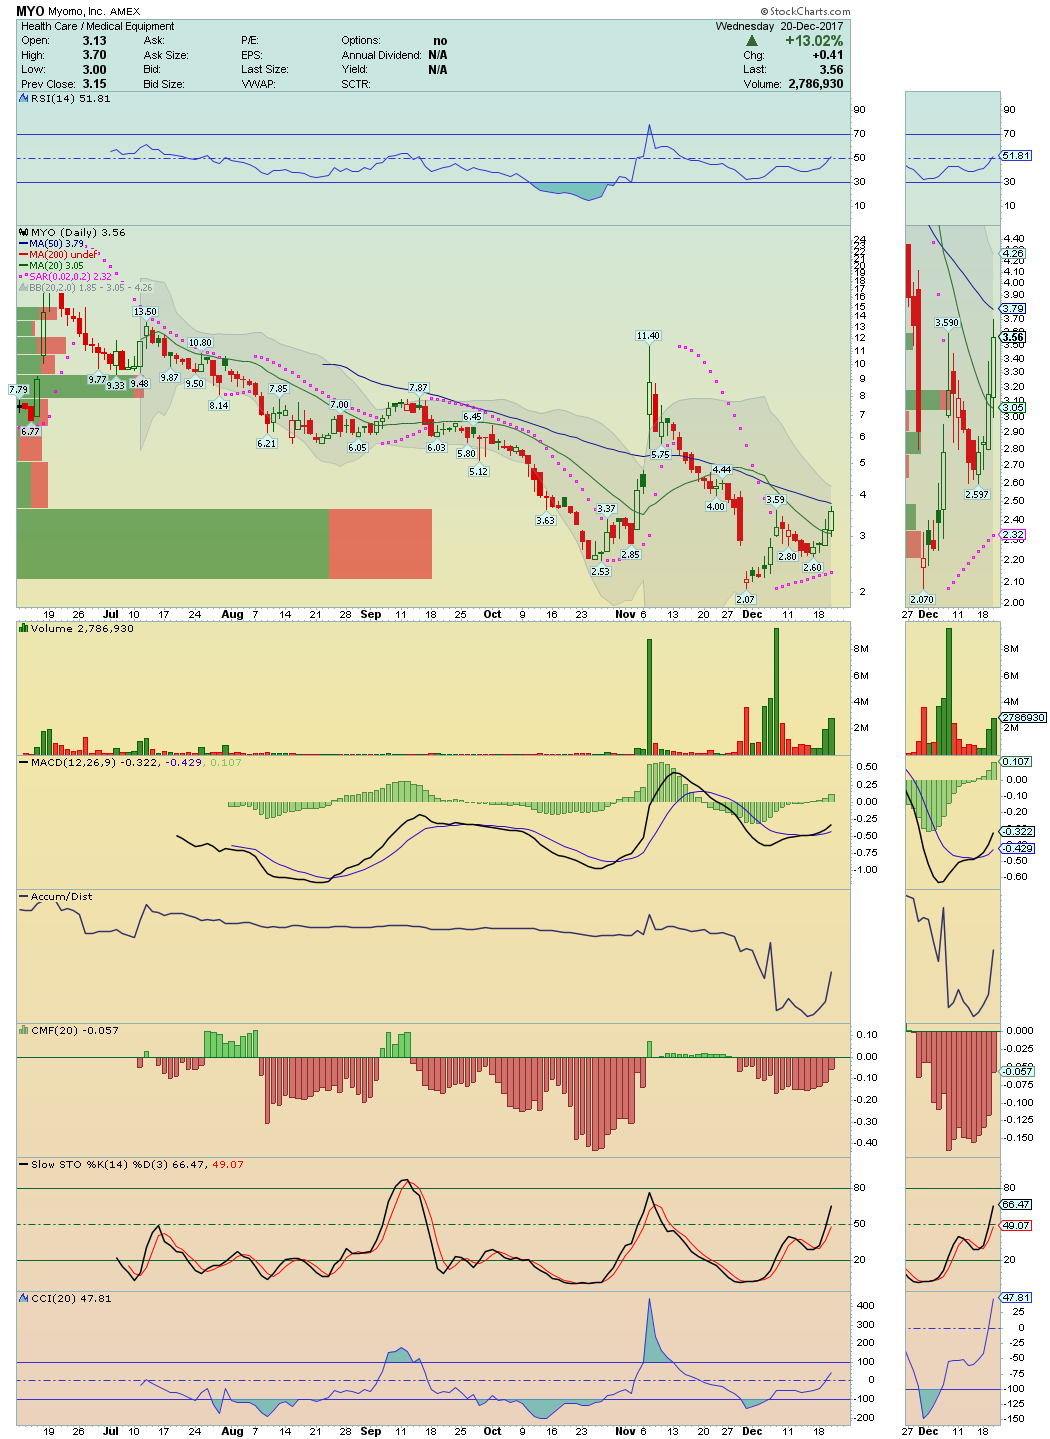The width and height of the screenshot is (1050, 1439).
Task: Click the -0.057 CMF value tag
Action: point(1018,1071)
